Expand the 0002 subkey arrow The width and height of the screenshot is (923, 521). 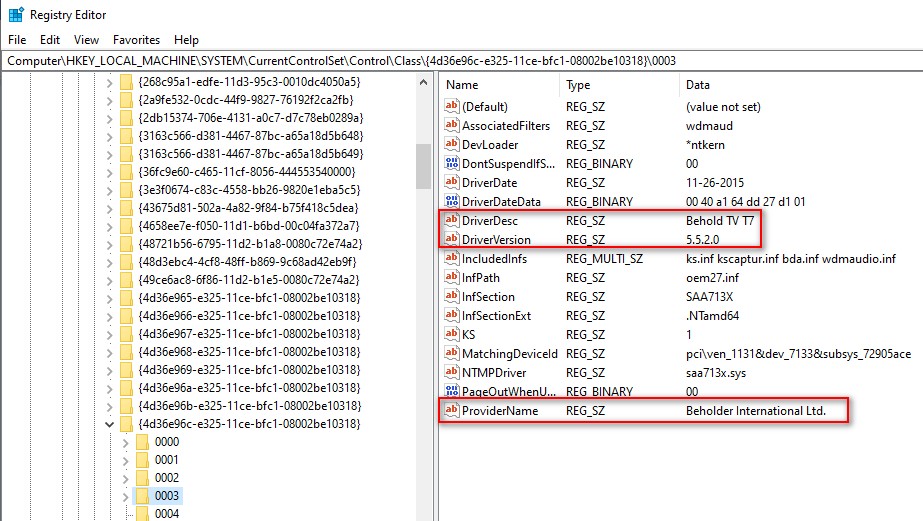pyautogui.click(x=125, y=478)
